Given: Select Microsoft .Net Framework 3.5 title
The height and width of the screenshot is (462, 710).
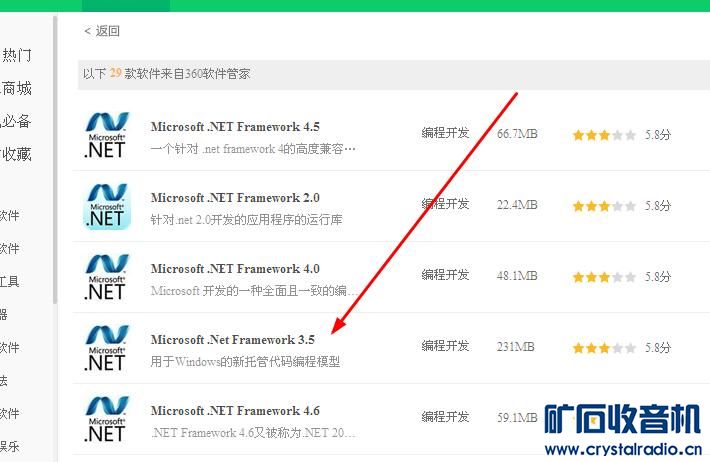Looking at the screenshot, I should [233, 340].
